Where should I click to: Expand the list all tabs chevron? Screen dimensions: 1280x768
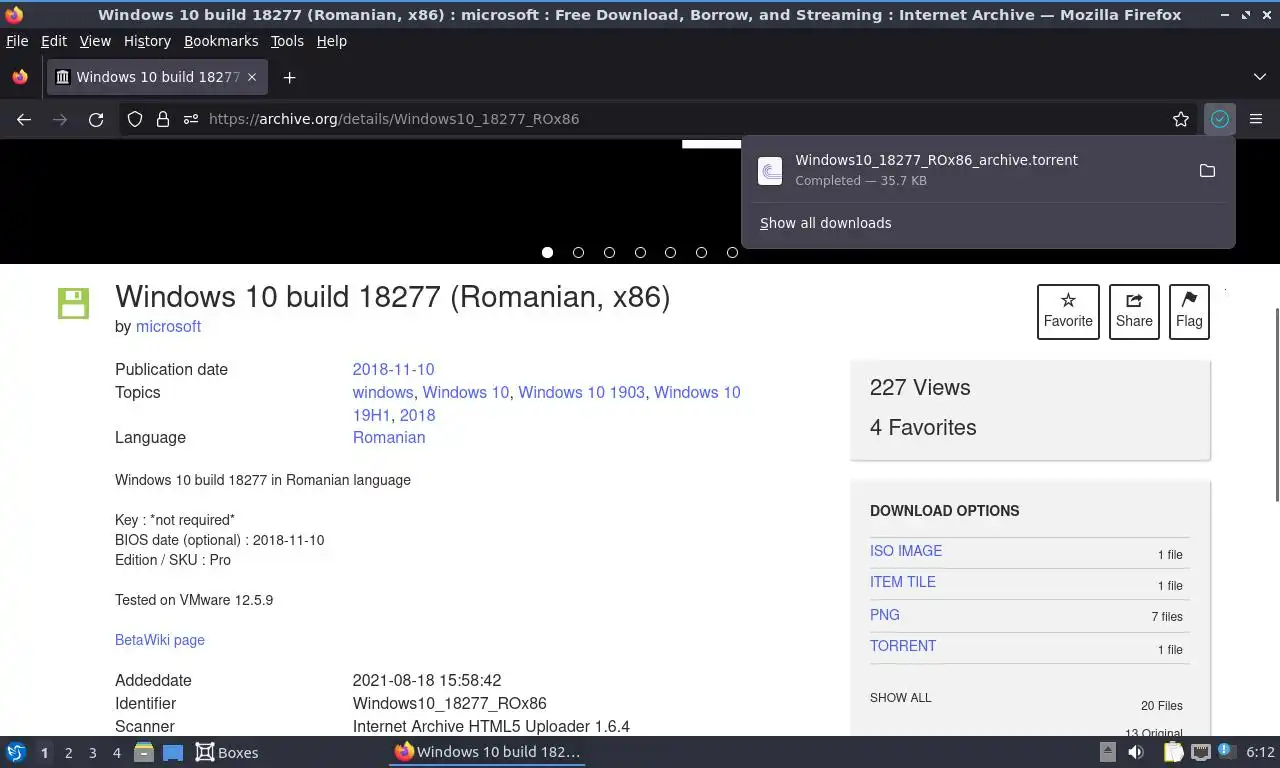click(x=1260, y=77)
